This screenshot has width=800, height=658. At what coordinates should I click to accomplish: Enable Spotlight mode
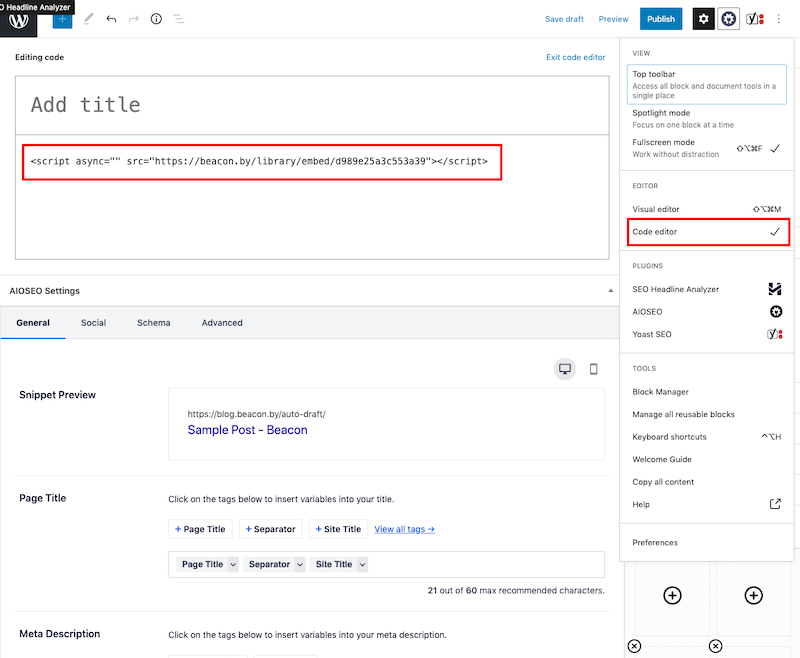pos(707,118)
